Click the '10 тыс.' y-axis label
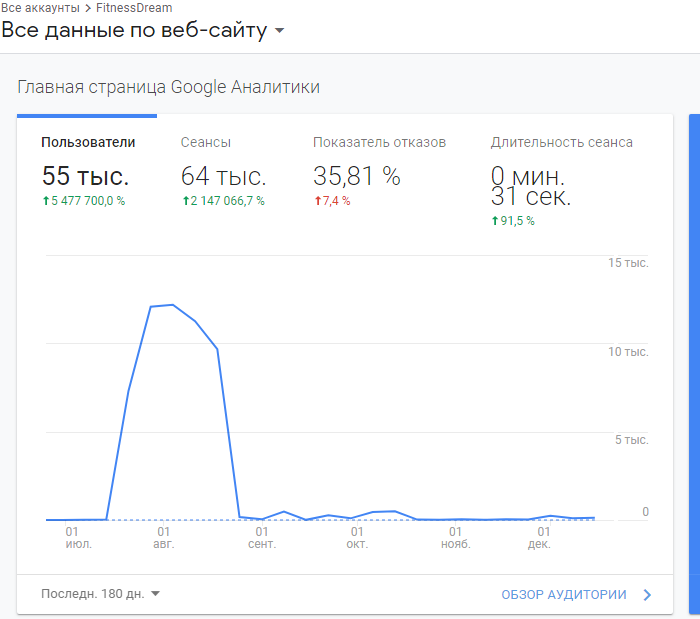 (x=628, y=352)
